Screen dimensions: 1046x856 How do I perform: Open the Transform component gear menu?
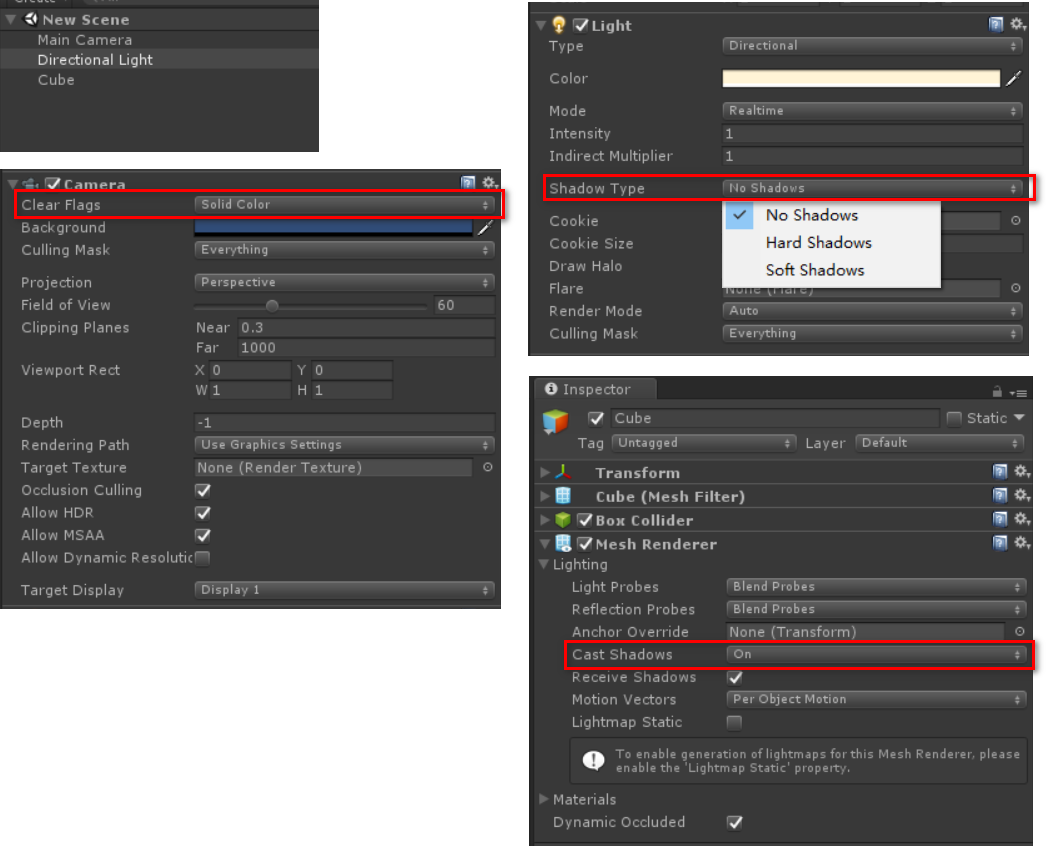1021,471
